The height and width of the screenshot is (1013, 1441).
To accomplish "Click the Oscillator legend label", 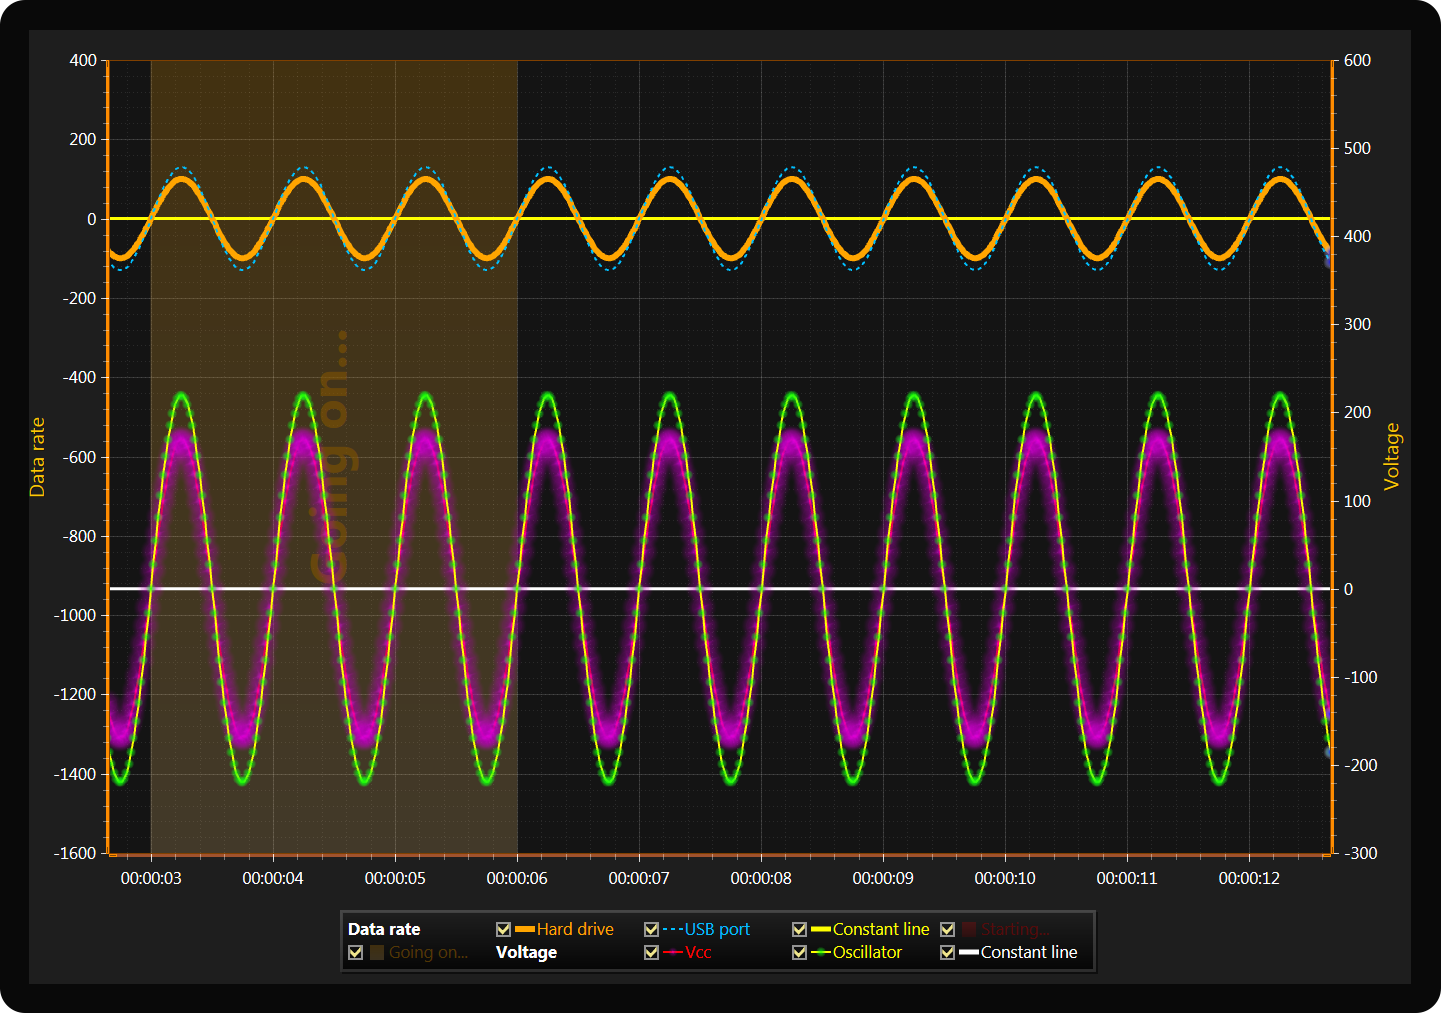I will click(x=867, y=953).
